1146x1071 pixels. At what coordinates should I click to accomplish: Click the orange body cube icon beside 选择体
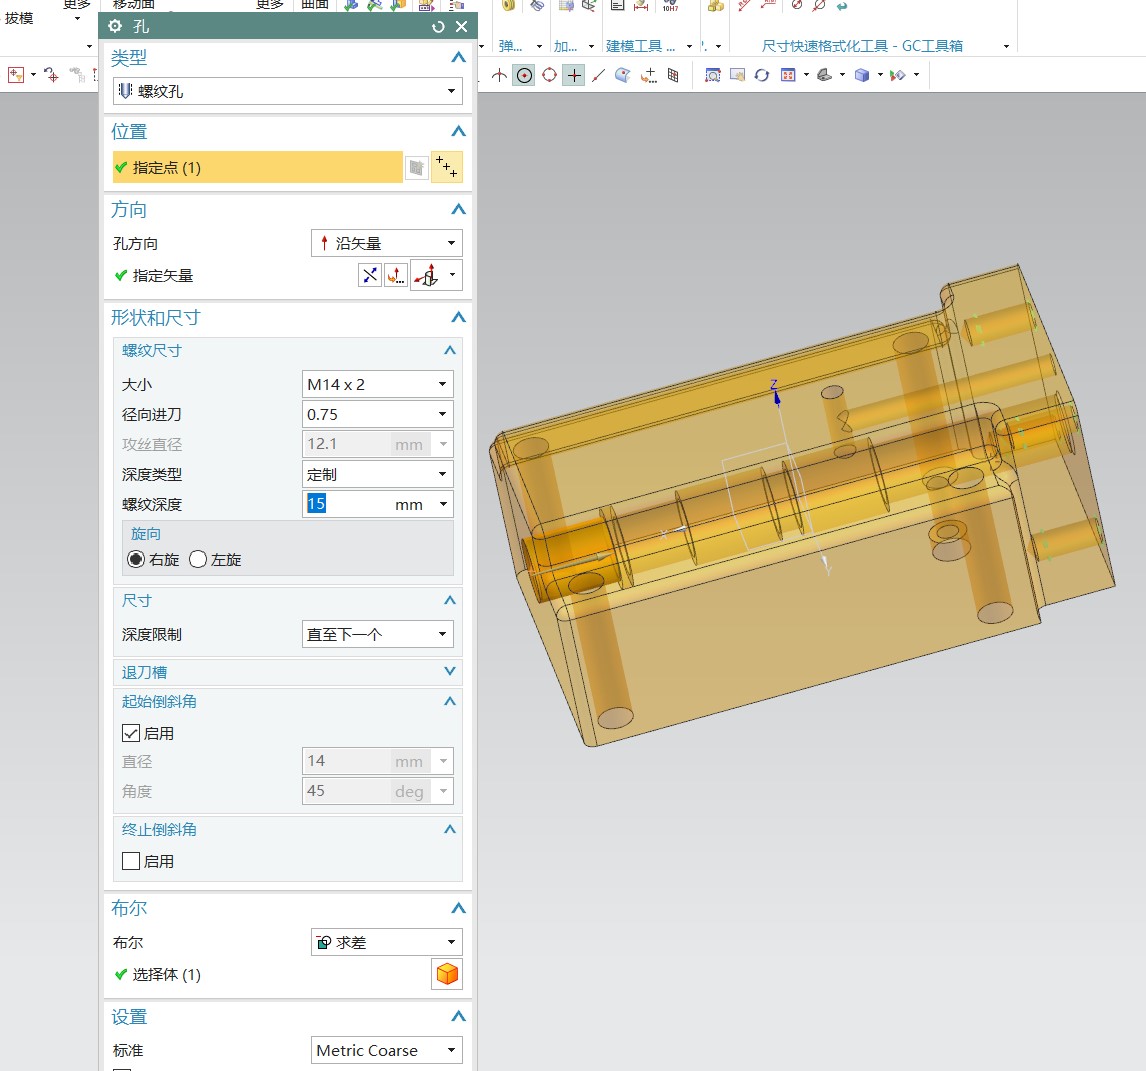coord(447,974)
